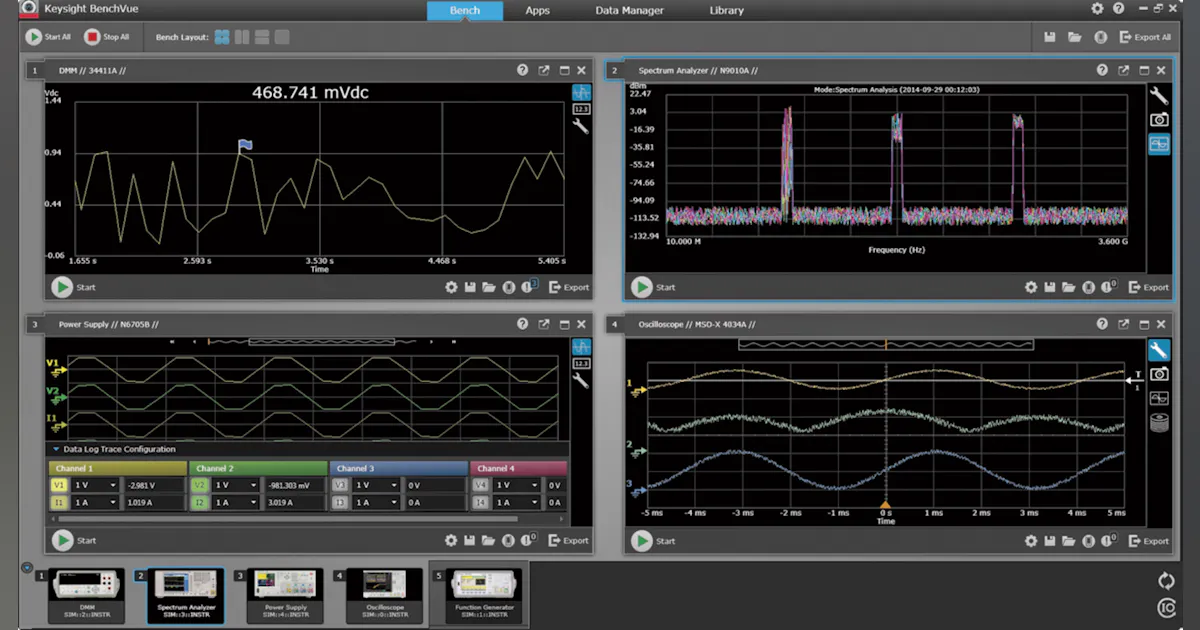Click the blue flag marker on DMM chart
Screen dimensions: 1200x630
click(x=245, y=145)
